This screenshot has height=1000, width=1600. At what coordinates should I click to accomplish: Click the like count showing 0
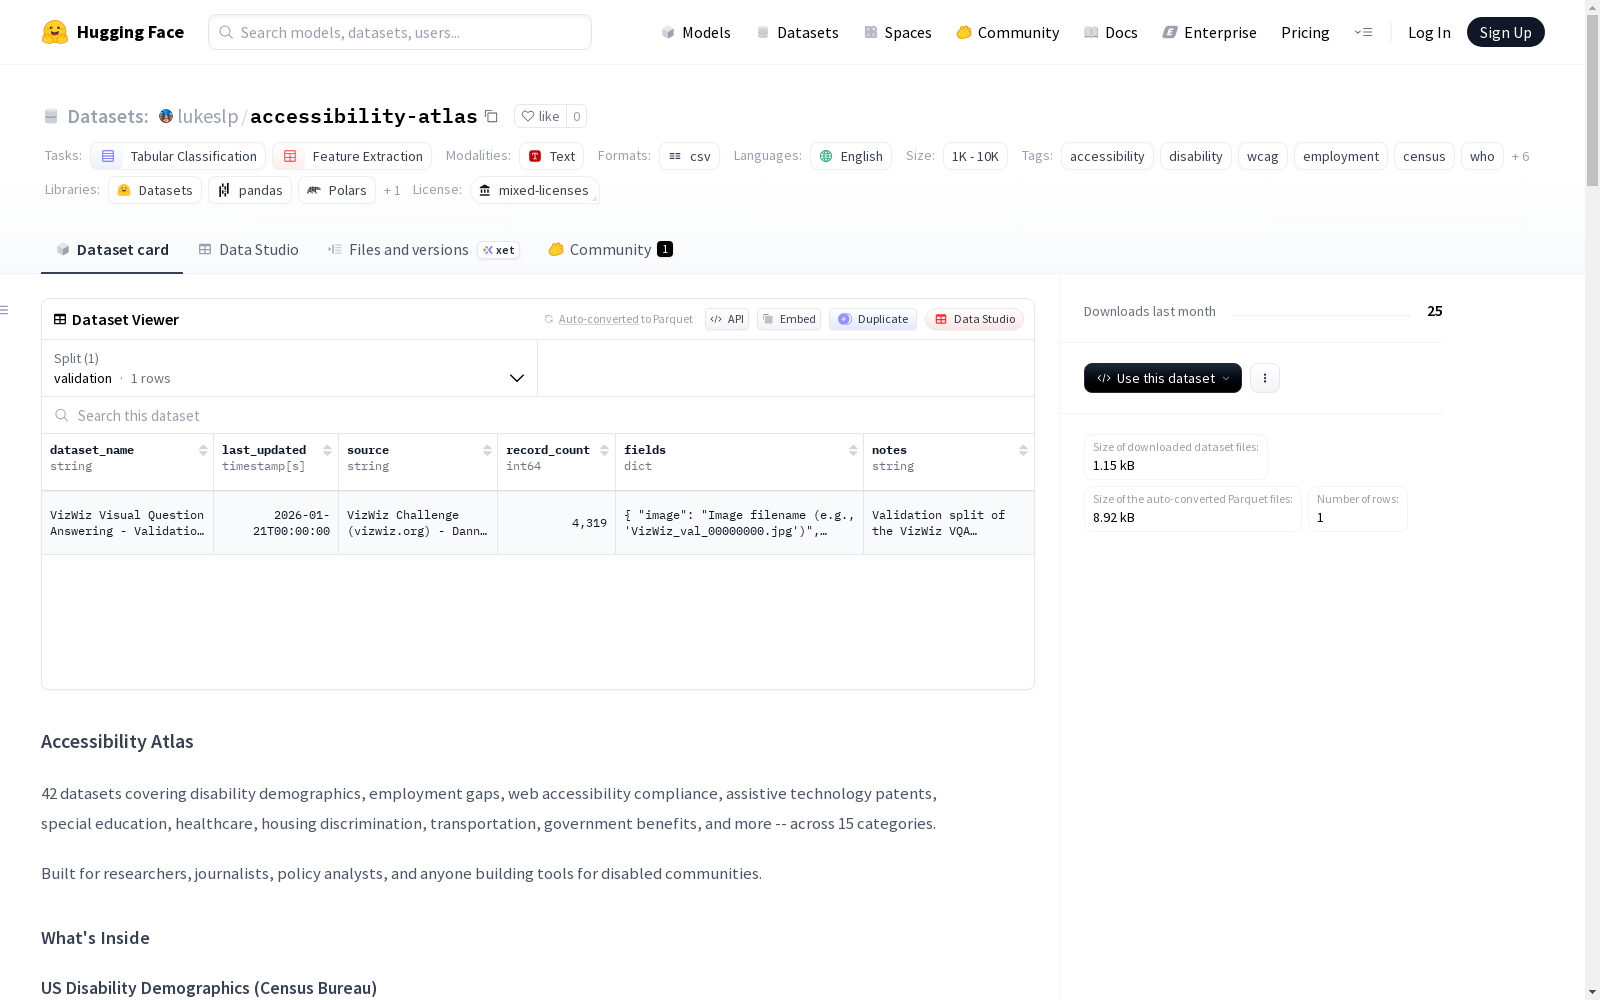click(577, 116)
